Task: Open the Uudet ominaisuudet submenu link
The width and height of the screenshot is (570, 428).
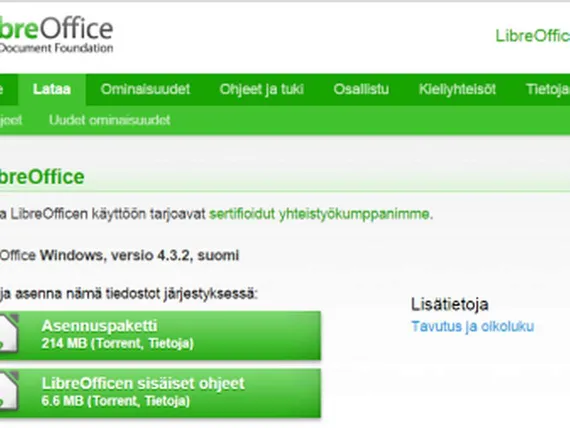Action: (x=109, y=120)
